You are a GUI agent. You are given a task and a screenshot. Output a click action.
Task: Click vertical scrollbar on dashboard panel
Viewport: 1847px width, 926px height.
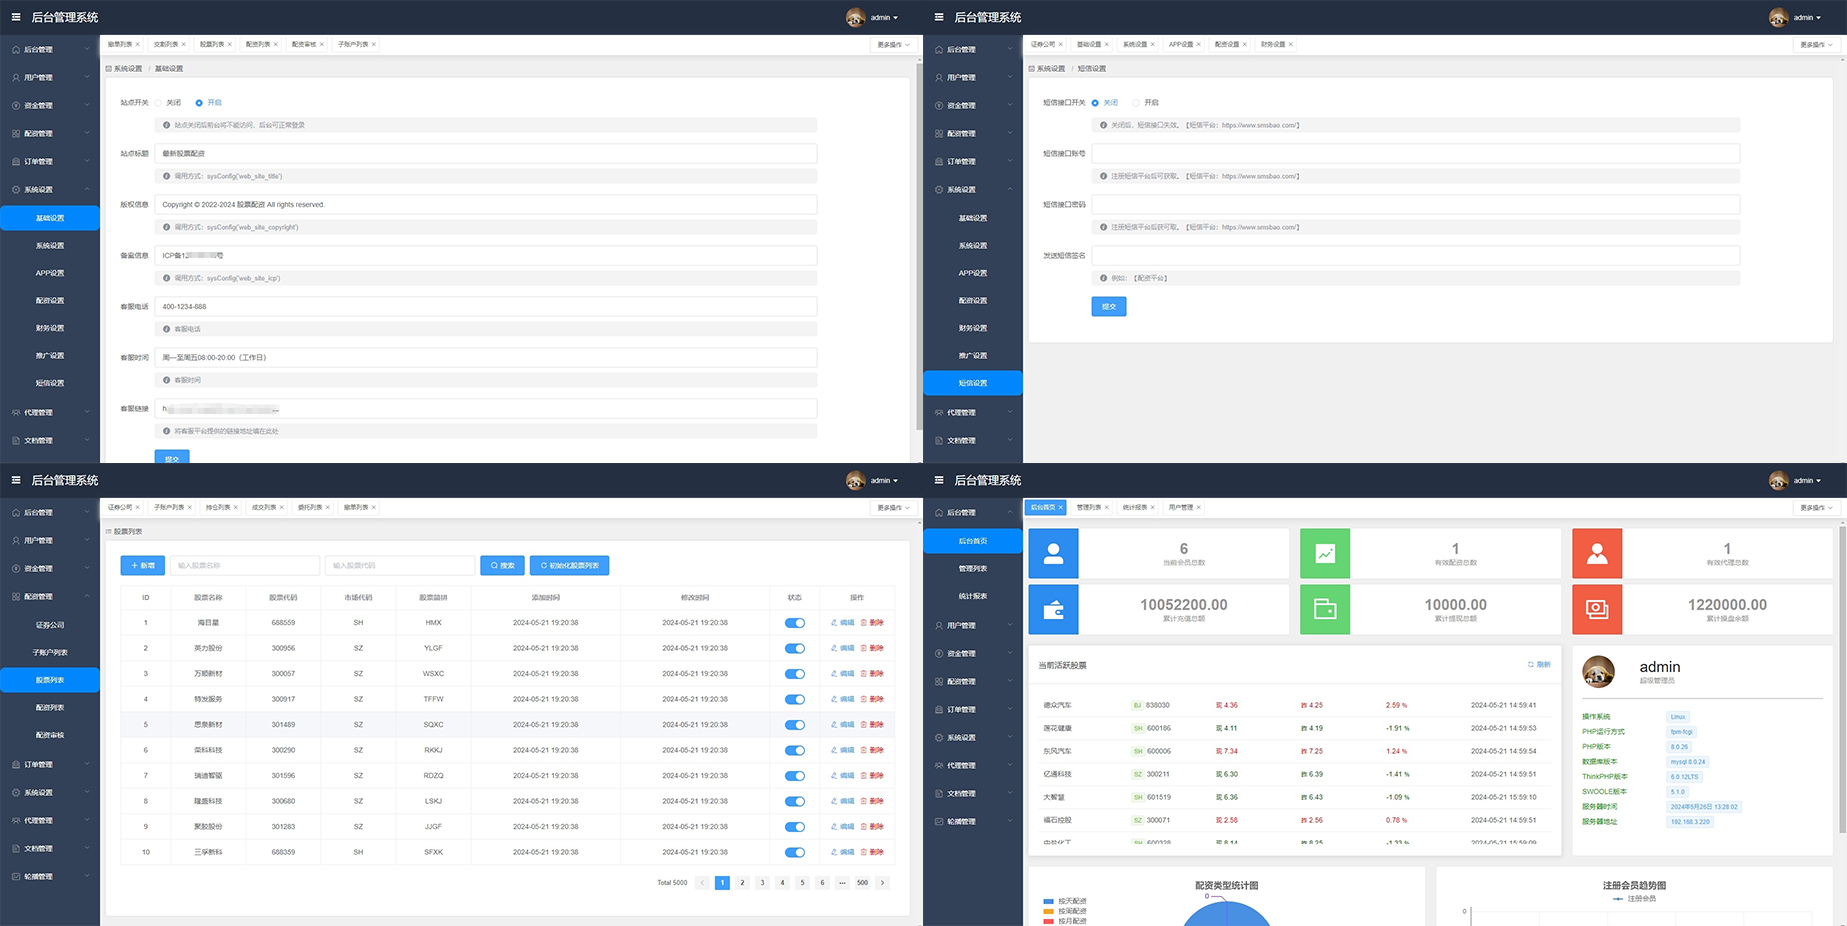1841,680
